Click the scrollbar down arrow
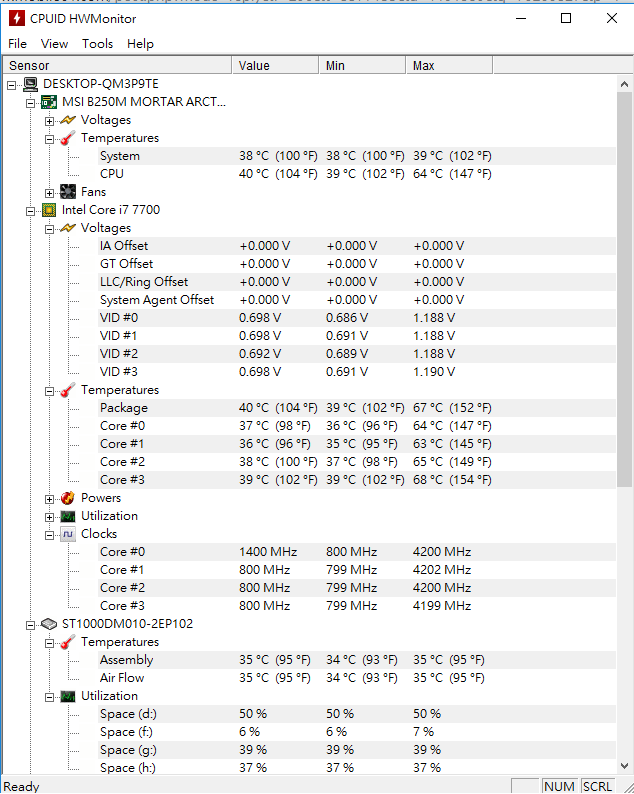 tap(624, 766)
